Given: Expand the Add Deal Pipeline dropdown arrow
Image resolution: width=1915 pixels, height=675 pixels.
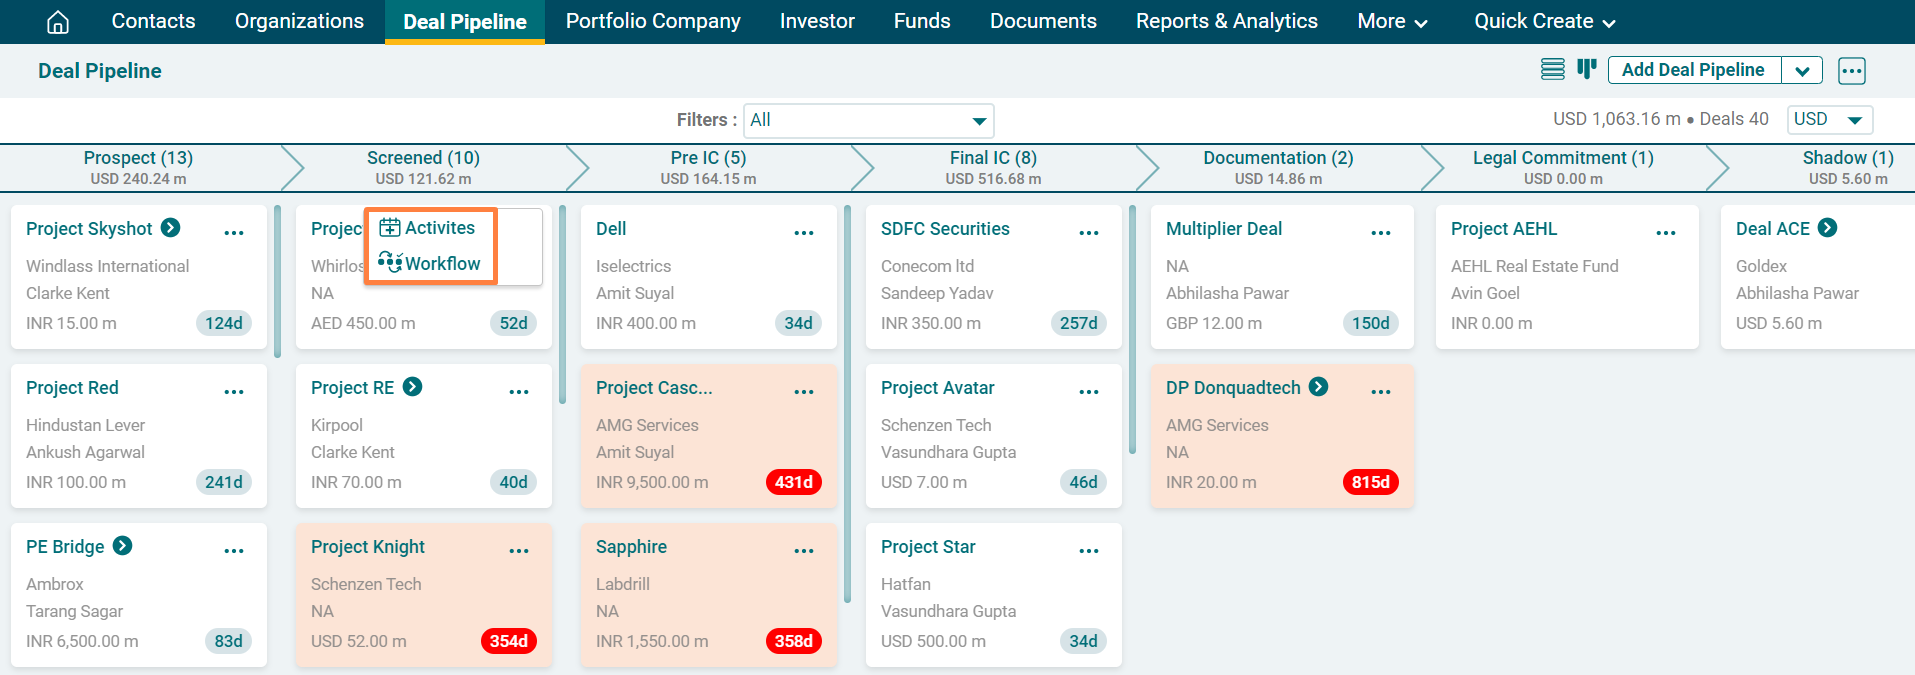Looking at the screenshot, I should pyautogui.click(x=1802, y=71).
